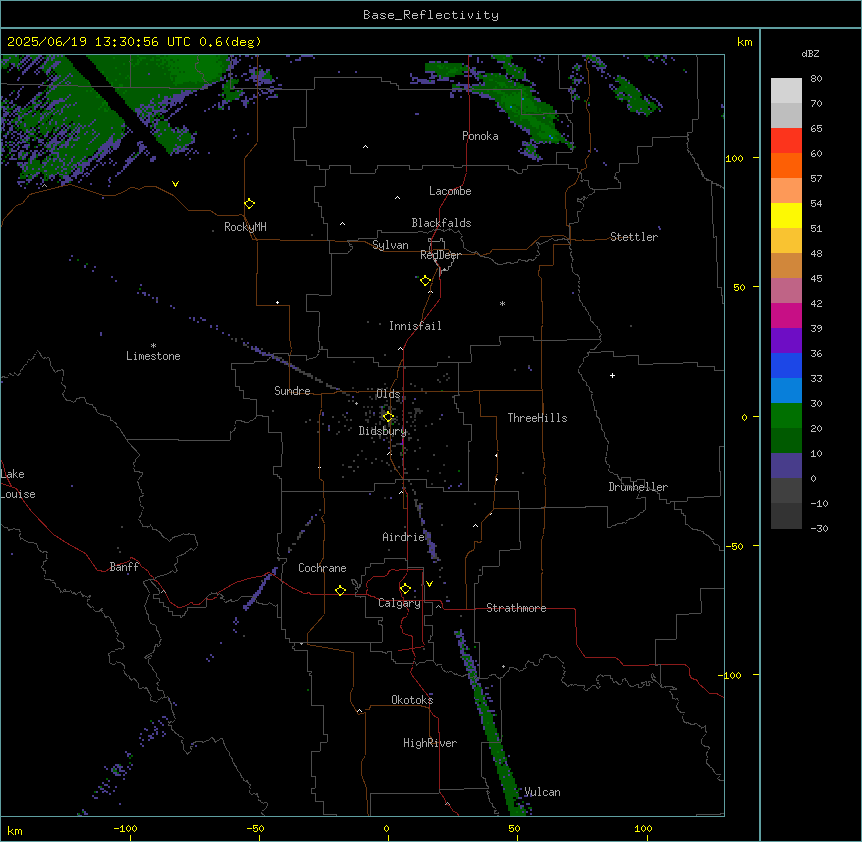Select the purple 39-36 dBZ color swatch
862x842 pixels.
786,341
